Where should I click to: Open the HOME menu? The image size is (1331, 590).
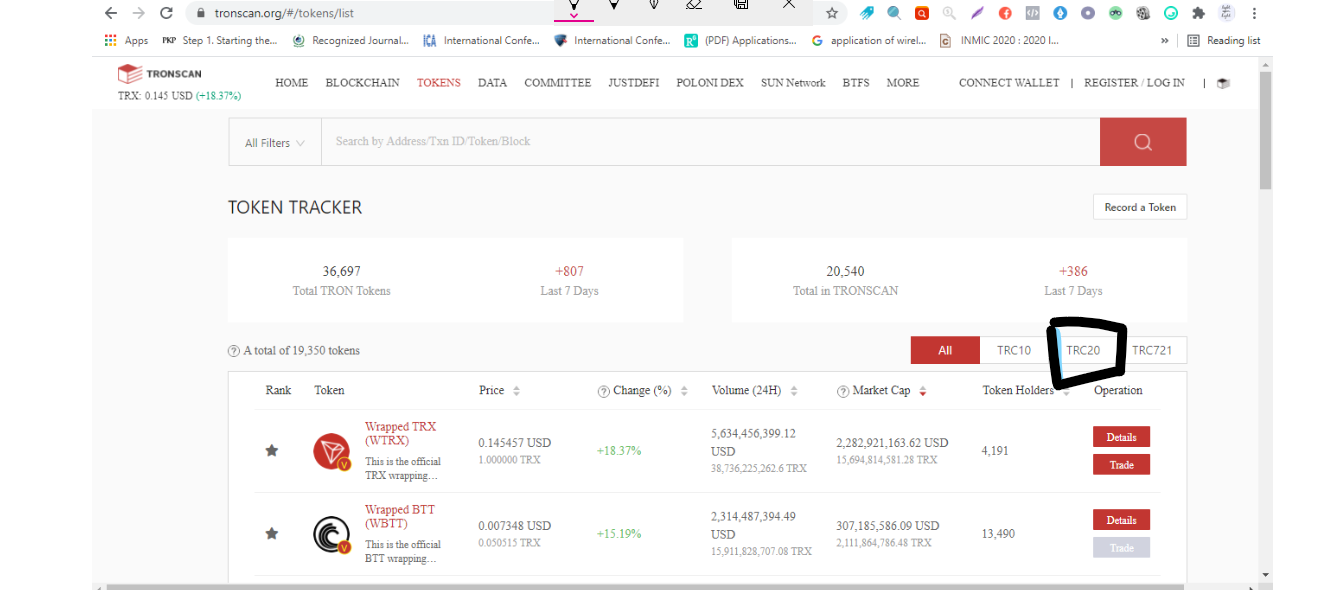point(292,83)
